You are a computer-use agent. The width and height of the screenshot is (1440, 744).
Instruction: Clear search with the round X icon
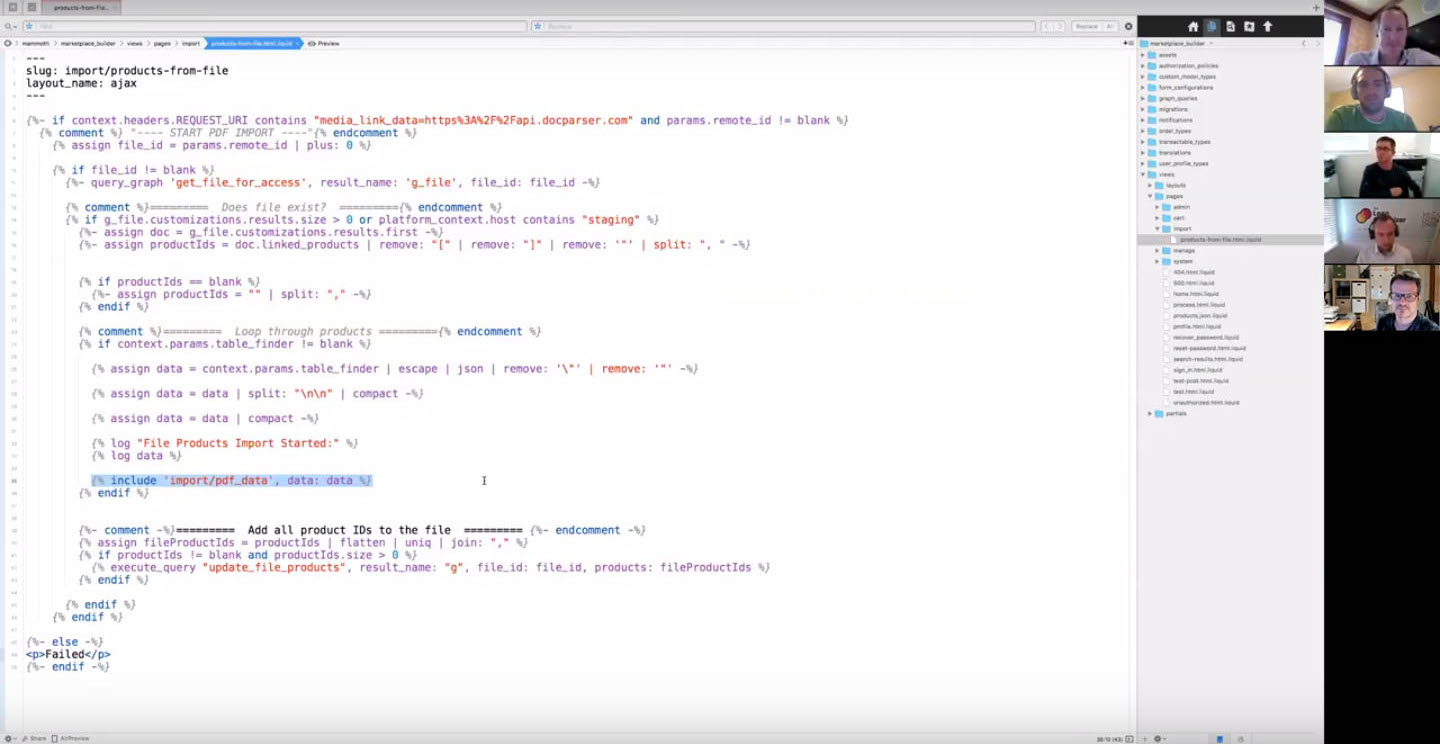1129,27
